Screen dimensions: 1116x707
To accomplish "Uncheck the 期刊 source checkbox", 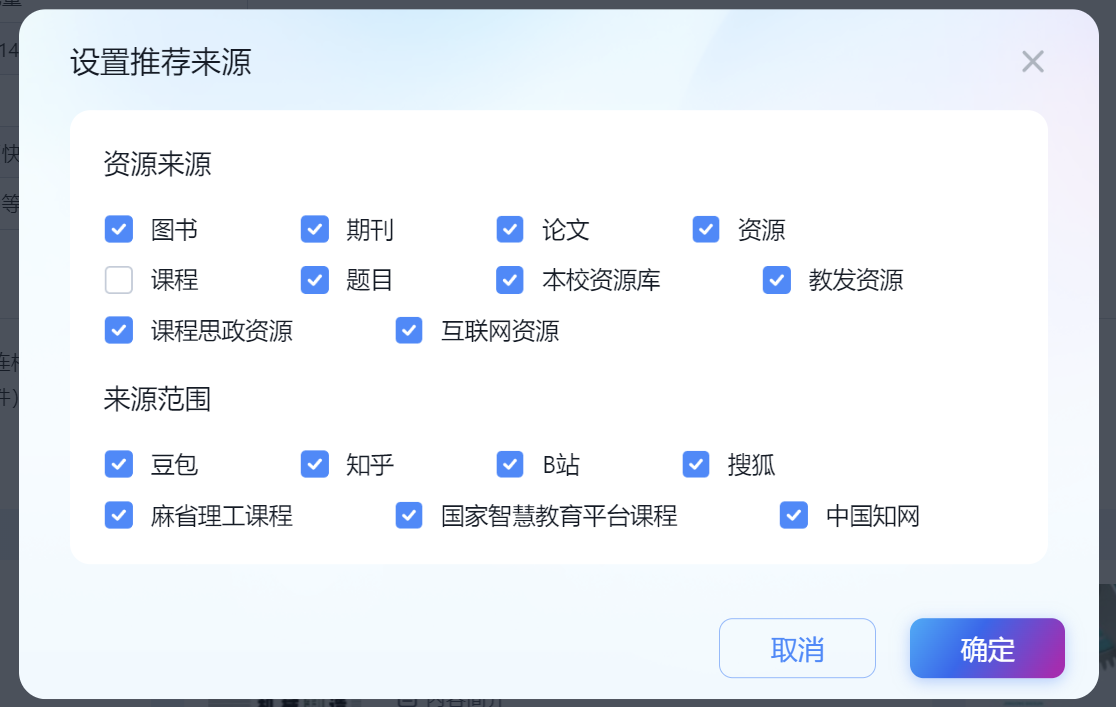I will tap(315, 229).
